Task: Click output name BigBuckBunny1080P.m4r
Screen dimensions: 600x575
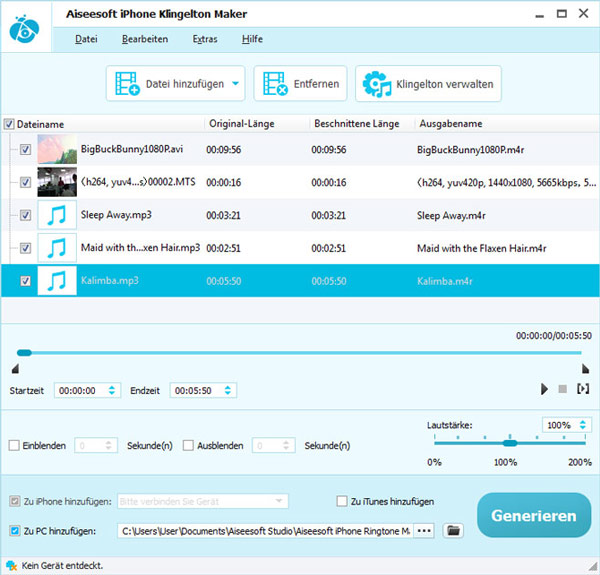Action: [470, 149]
